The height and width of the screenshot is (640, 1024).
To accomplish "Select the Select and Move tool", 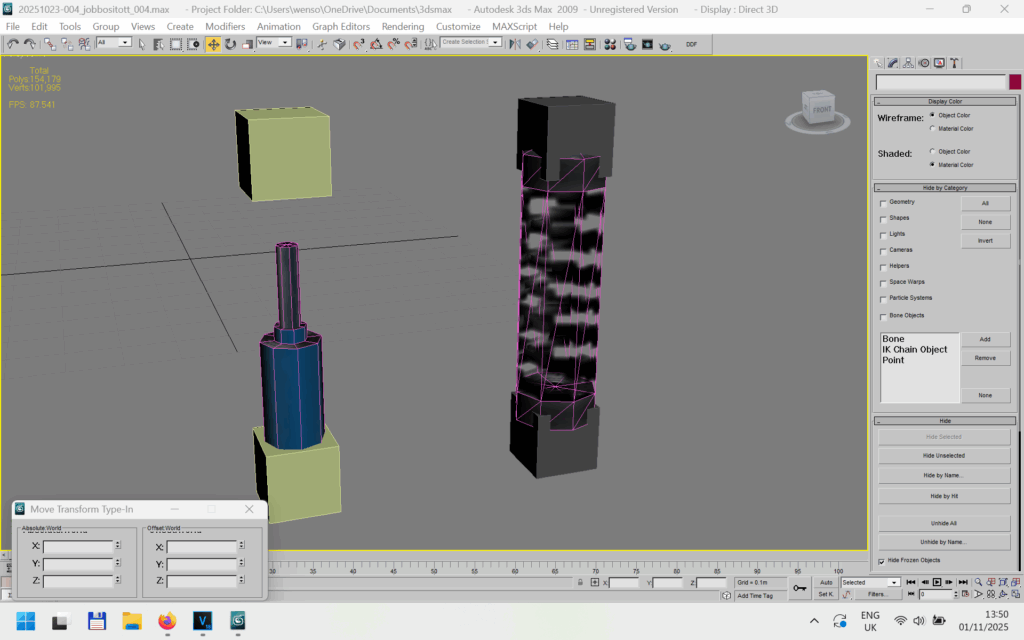I will pos(213,44).
